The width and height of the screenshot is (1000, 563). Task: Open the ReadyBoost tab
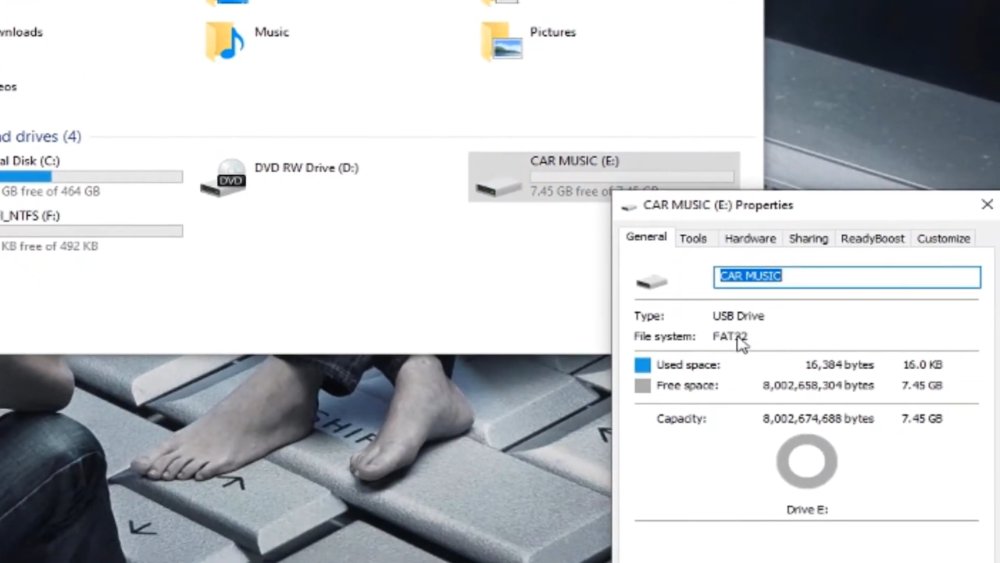point(872,238)
